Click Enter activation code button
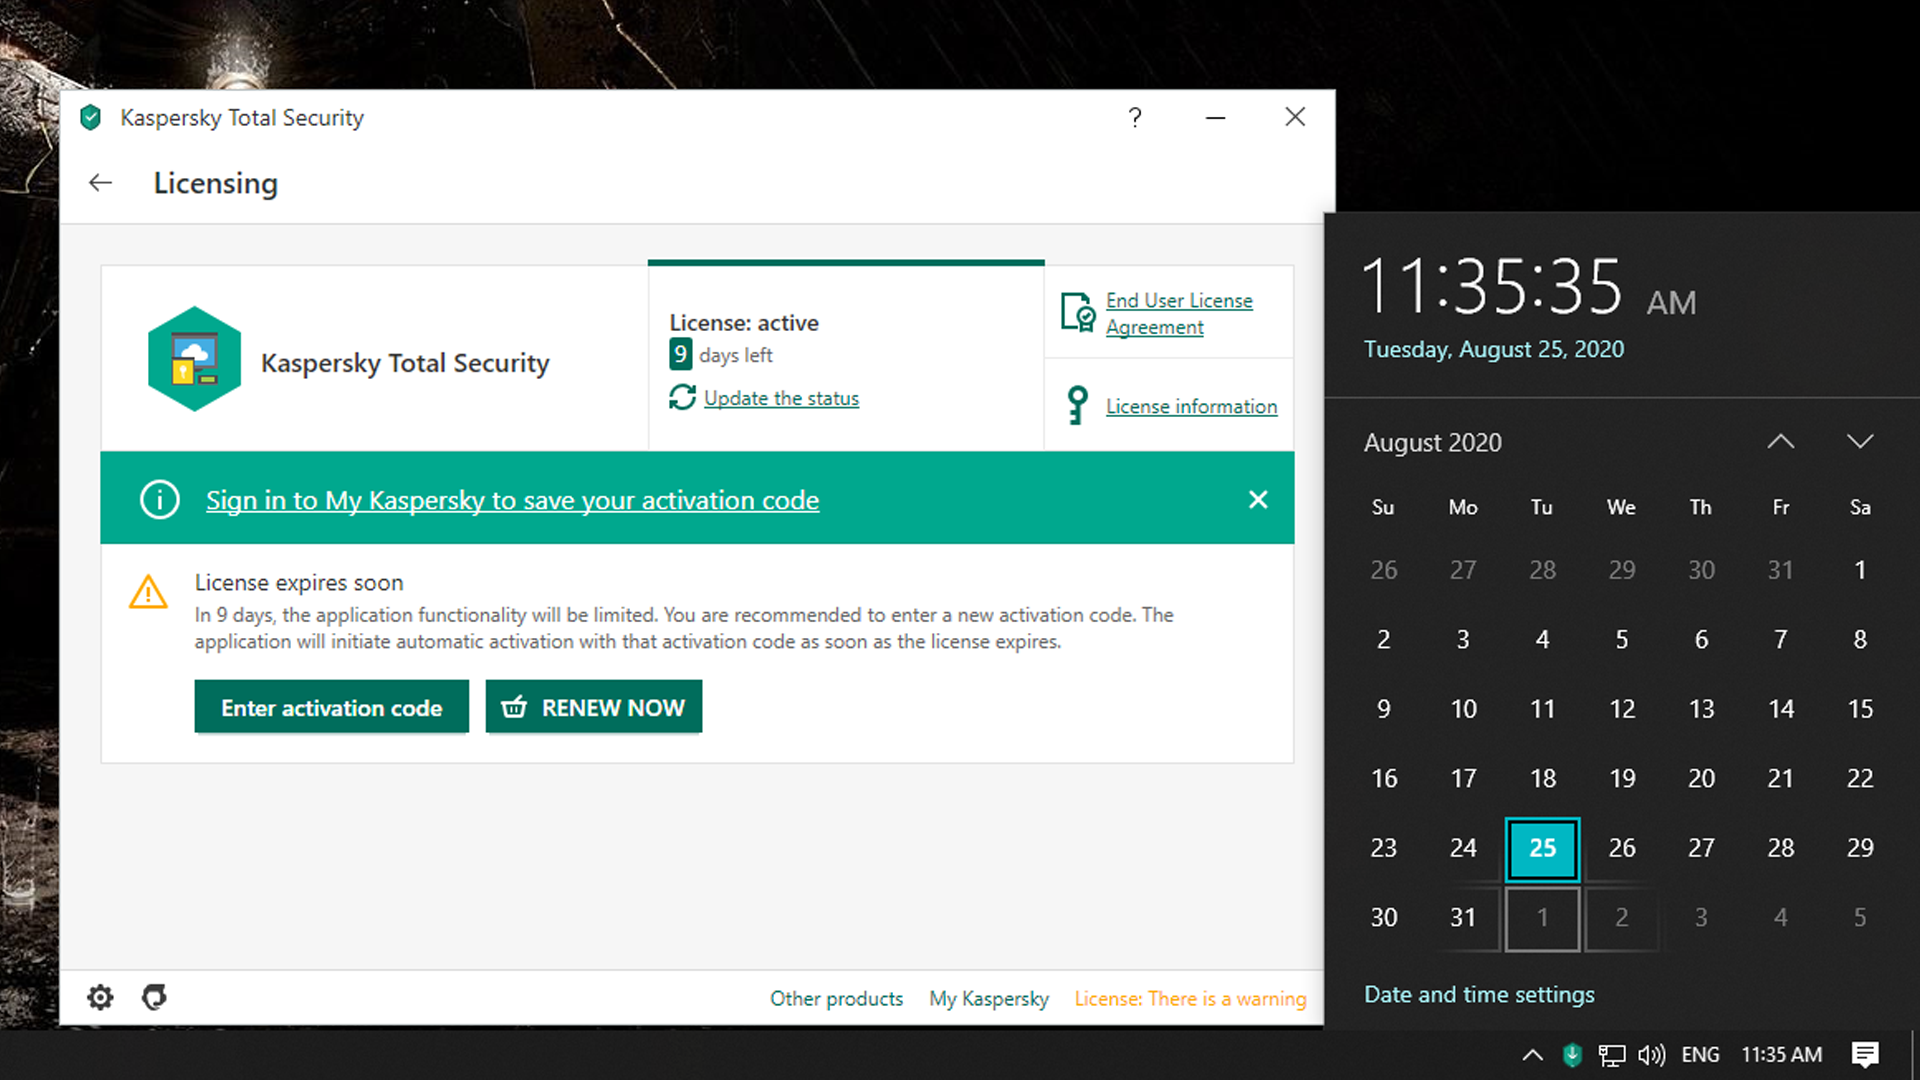This screenshot has width=1920, height=1080. pyautogui.click(x=331, y=707)
